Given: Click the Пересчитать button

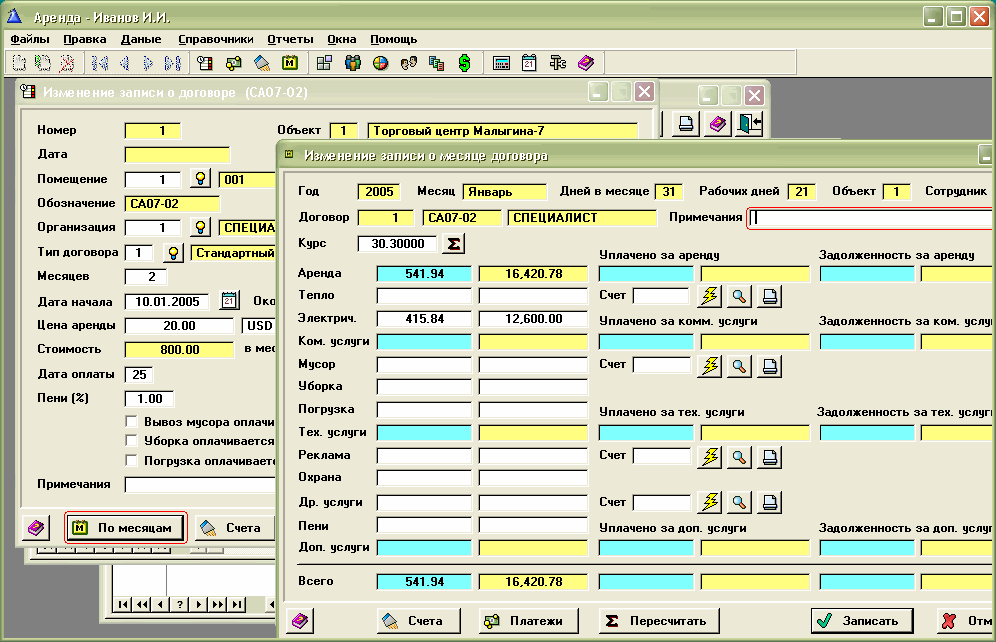Looking at the screenshot, I should point(658,620).
